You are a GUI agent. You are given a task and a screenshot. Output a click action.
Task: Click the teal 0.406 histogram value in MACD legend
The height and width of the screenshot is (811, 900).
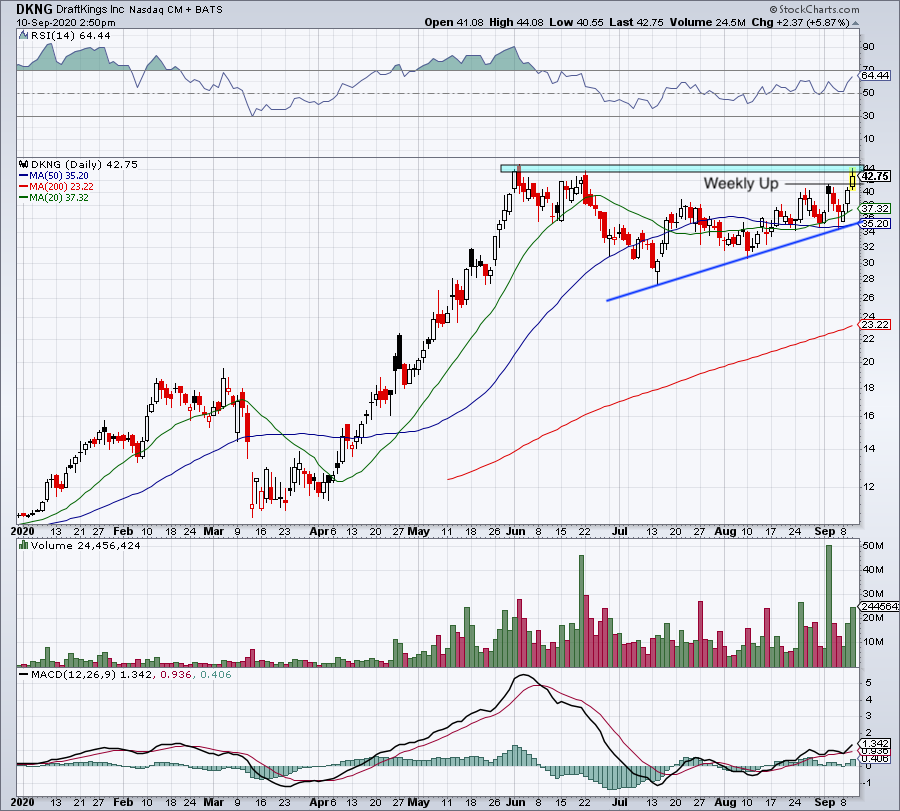click(x=215, y=674)
